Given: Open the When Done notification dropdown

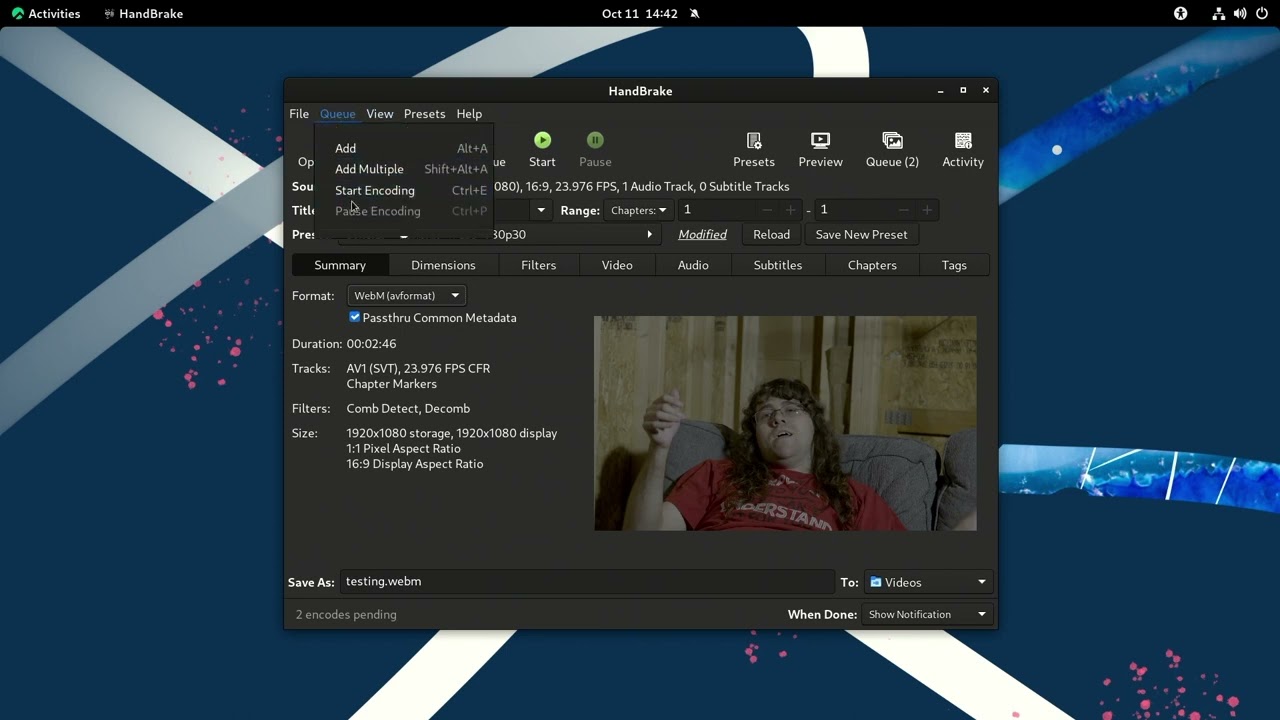Looking at the screenshot, I should coord(927,614).
